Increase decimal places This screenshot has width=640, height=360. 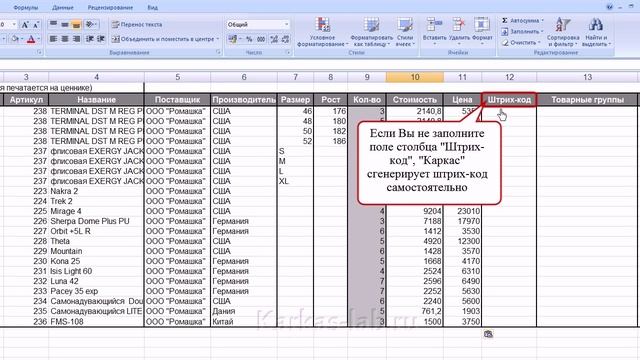pos(274,39)
